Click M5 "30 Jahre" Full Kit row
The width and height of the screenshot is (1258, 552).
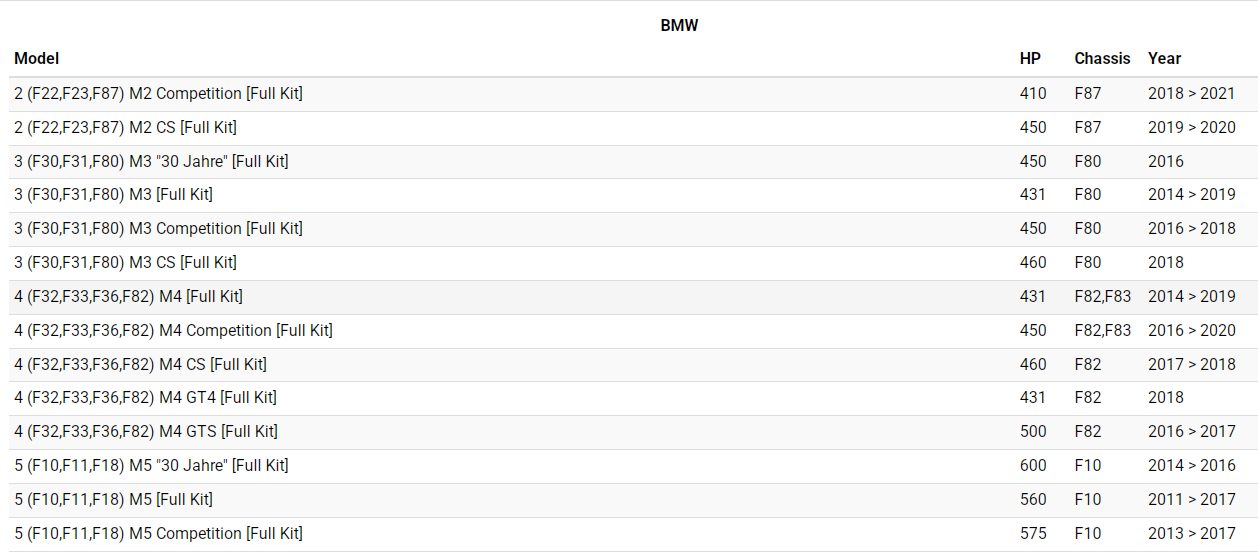(151, 466)
